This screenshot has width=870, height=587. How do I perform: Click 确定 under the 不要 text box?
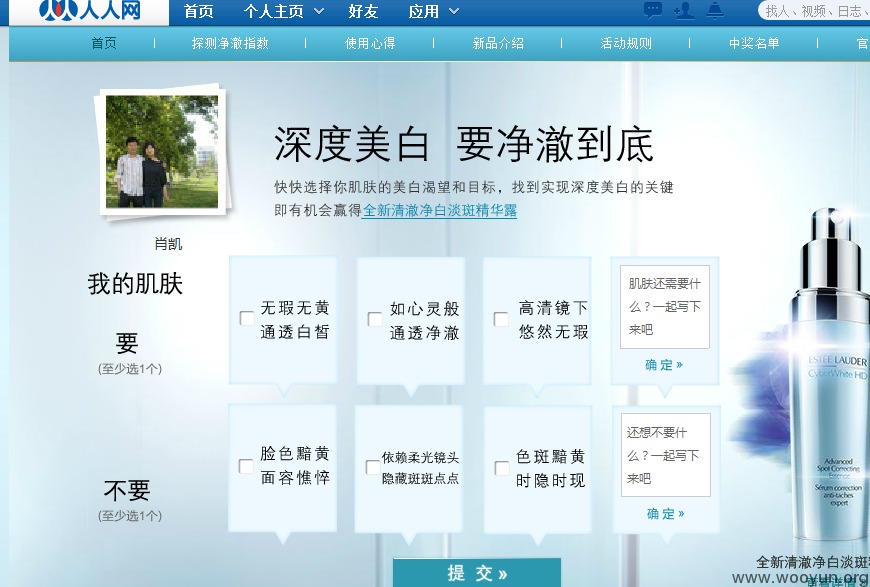(665, 514)
